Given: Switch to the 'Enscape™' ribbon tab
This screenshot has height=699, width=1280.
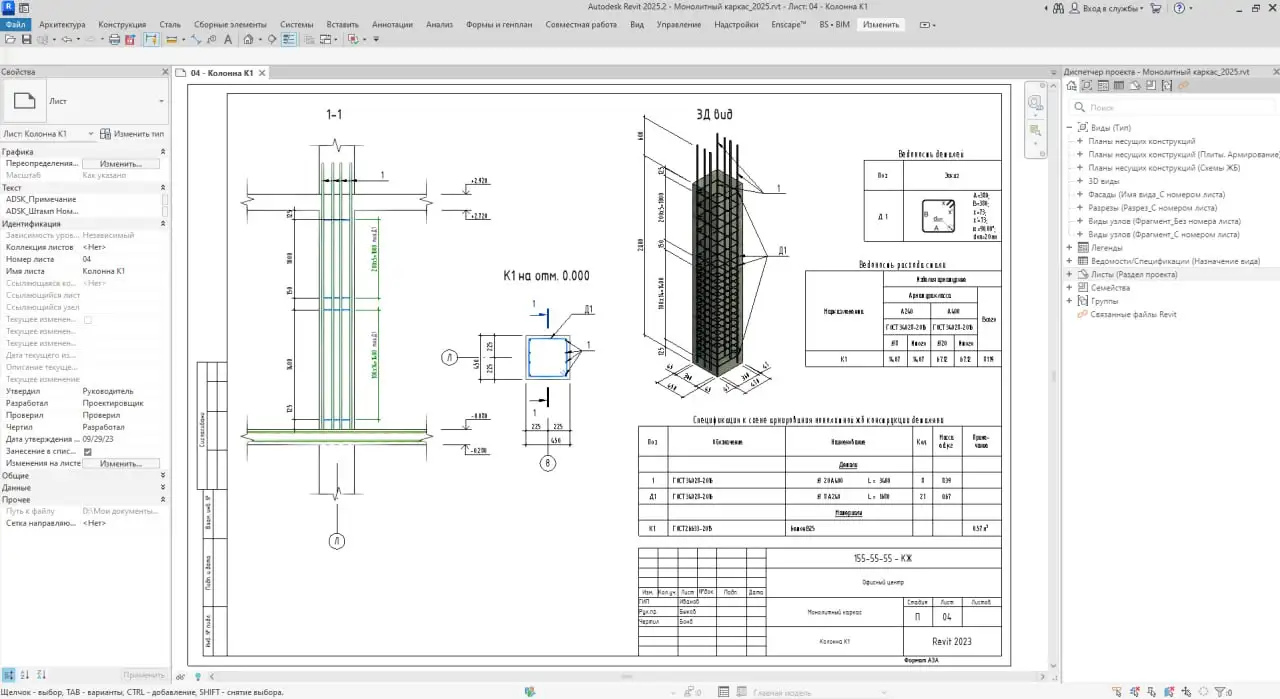Looking at the screenshot, I should [788, 24].
